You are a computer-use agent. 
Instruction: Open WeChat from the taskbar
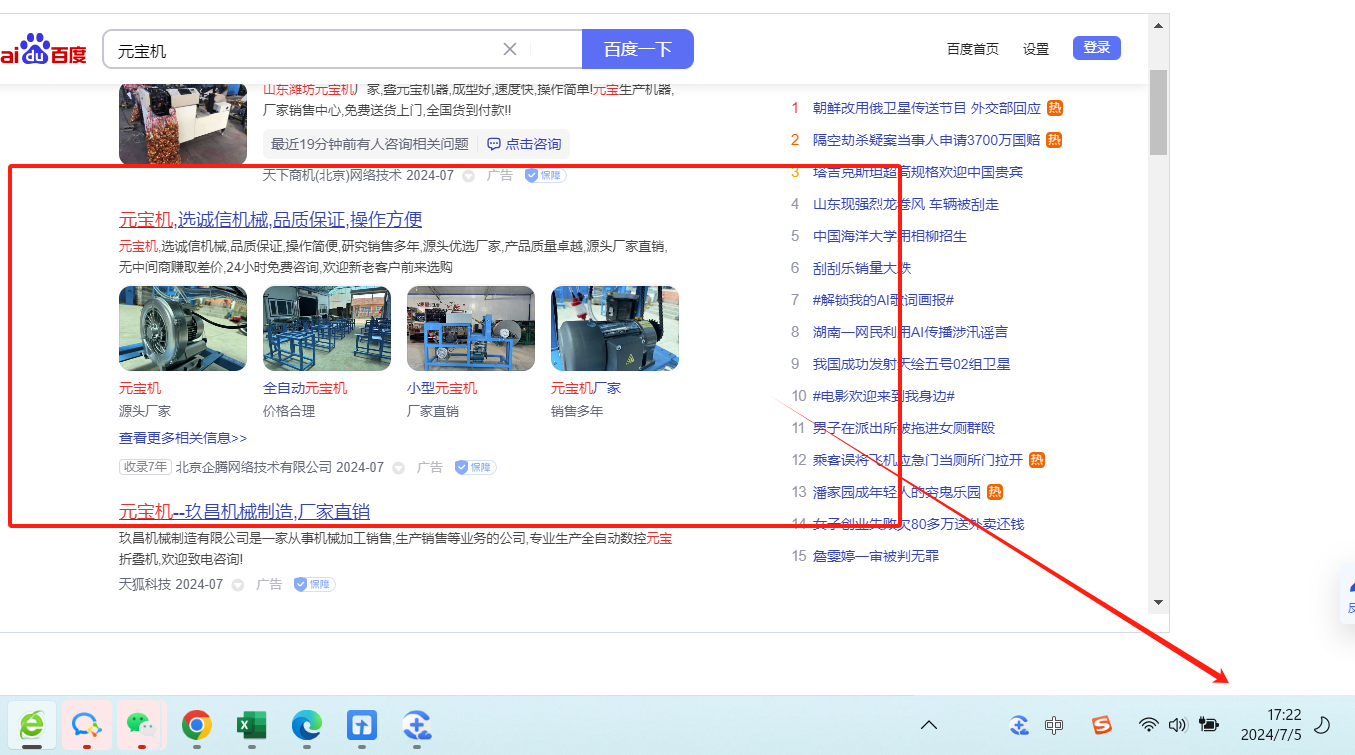[141, 725]
